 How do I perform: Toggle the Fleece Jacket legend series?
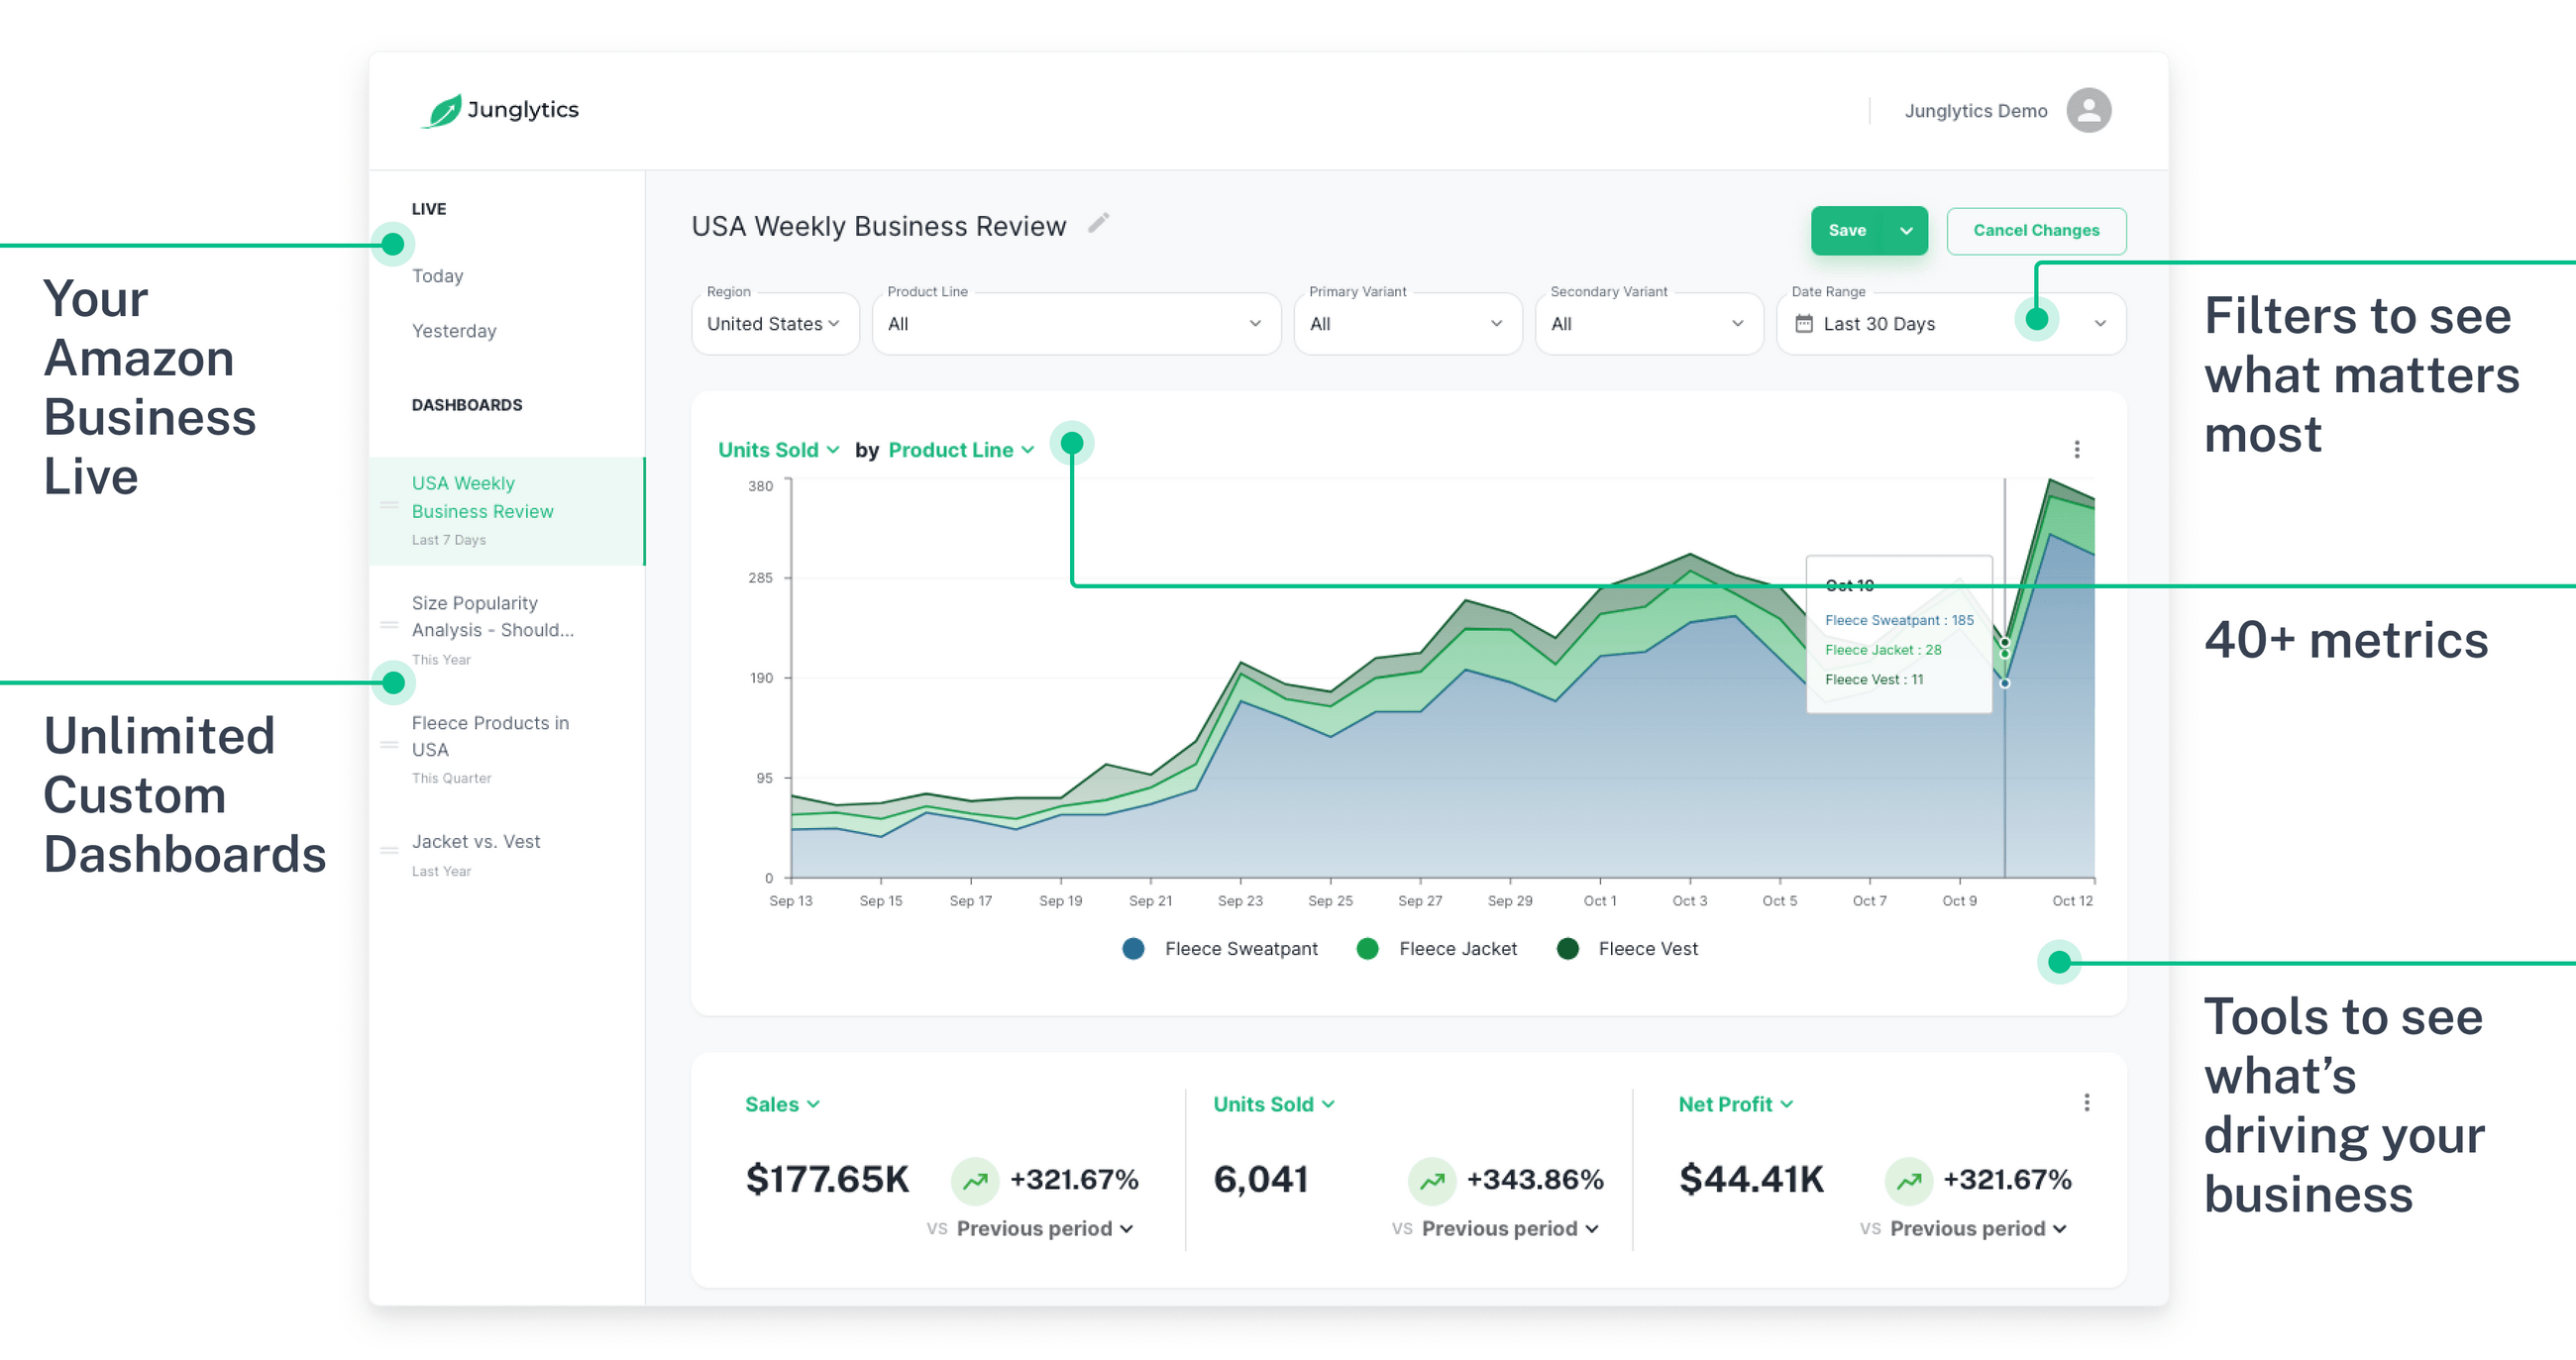point(1457,949)
